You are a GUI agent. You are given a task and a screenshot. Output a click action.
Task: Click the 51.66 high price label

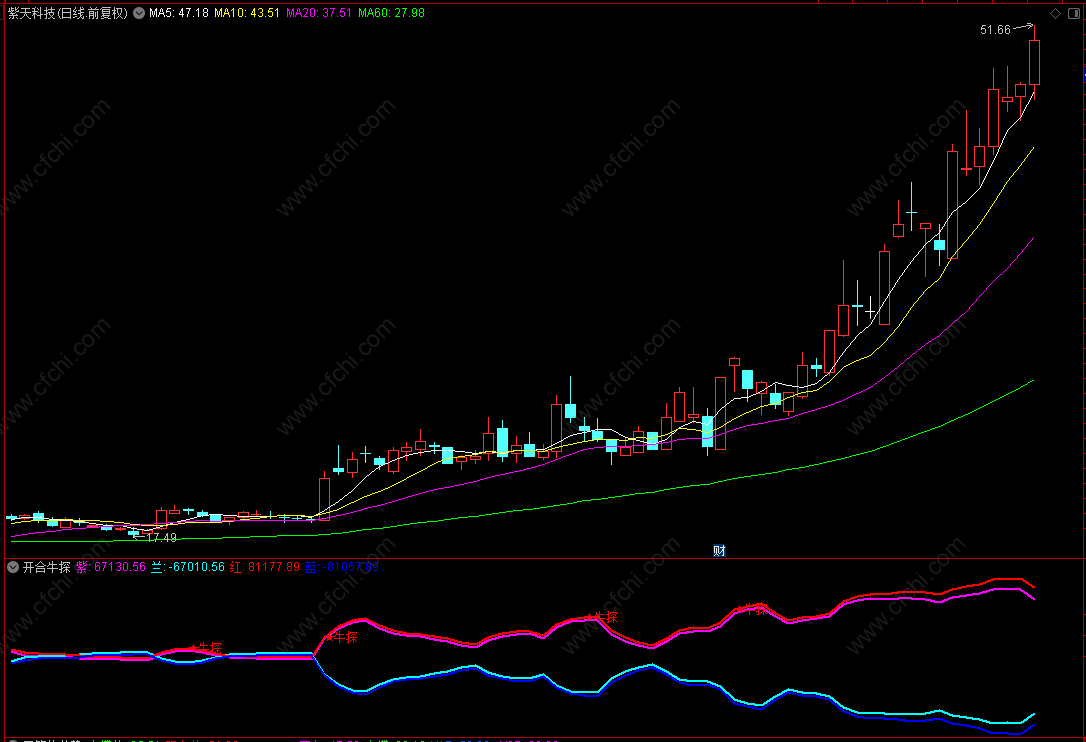tap(995, 30)
